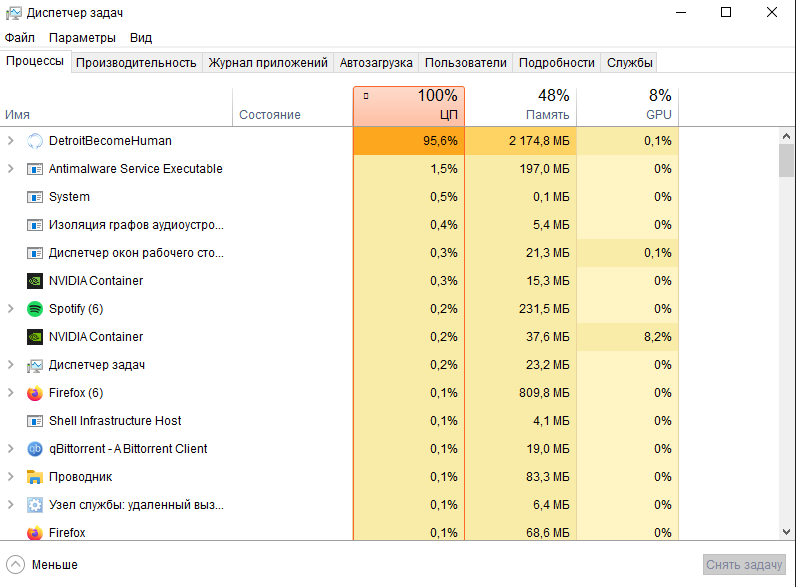Image resolution: width=796 pixels, height=587 pixels.
Task: Click the Снять задачу button
Action: [744, 565]
